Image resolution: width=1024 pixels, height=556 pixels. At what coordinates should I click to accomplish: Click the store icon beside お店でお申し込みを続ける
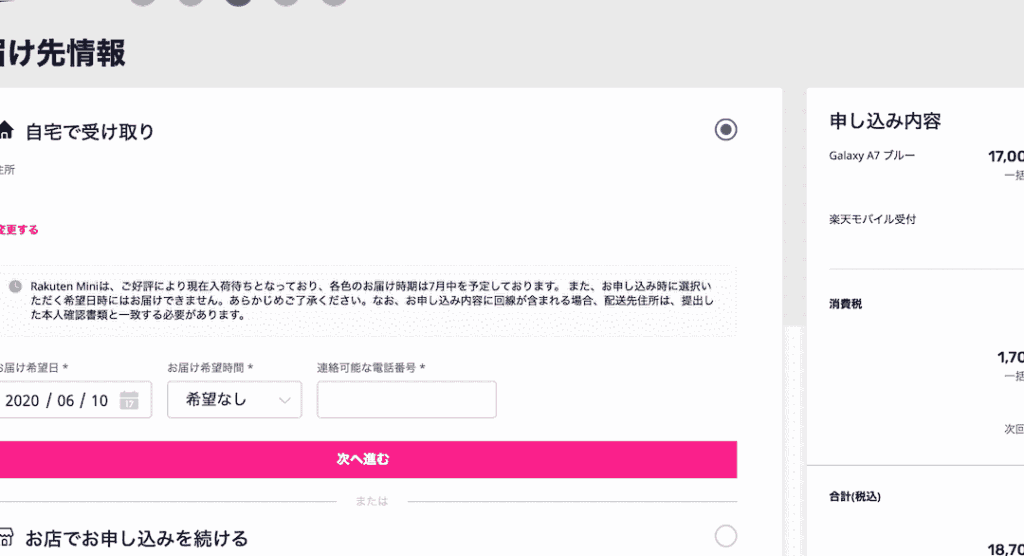point(5,537)
